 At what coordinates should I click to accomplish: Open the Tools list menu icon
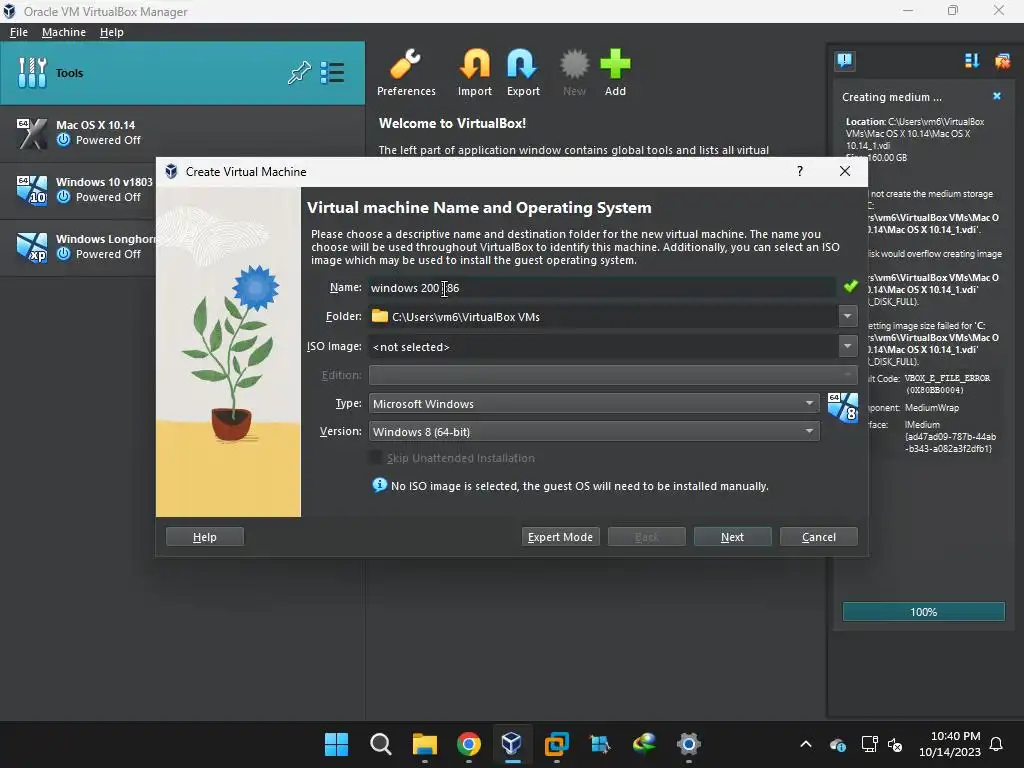pyautogui.click(x=332, y=72)
